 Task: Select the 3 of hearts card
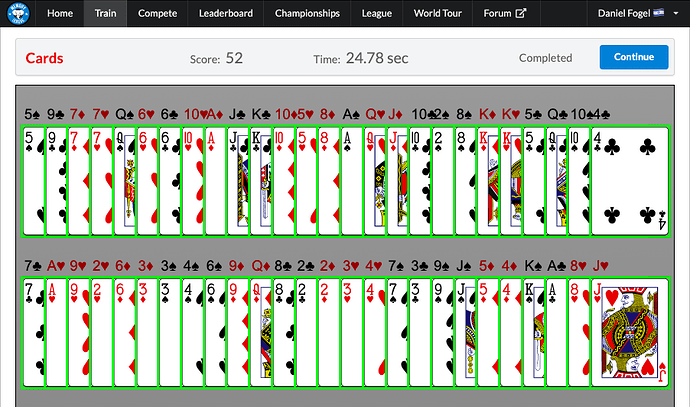[x=352, y=332]
